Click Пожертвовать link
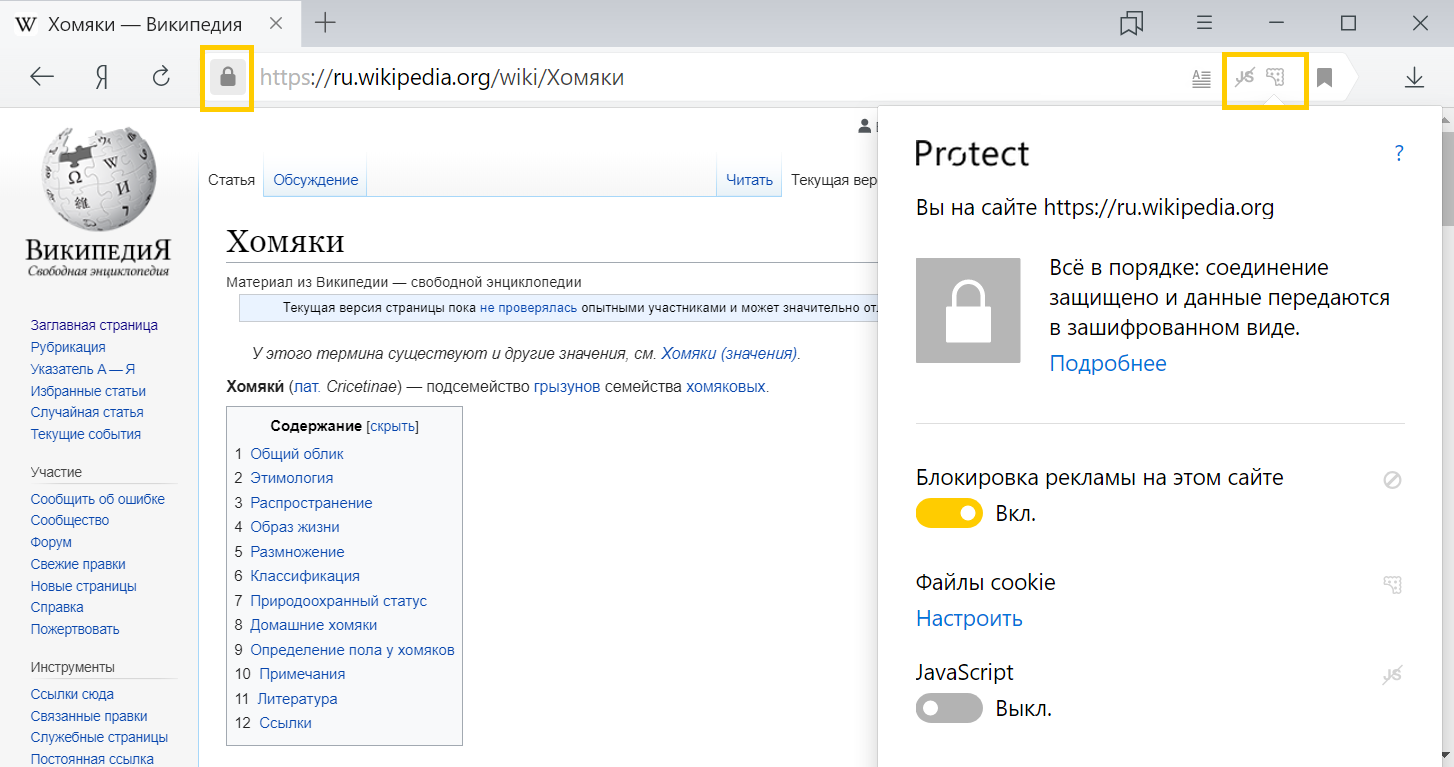 coord(75,629)
